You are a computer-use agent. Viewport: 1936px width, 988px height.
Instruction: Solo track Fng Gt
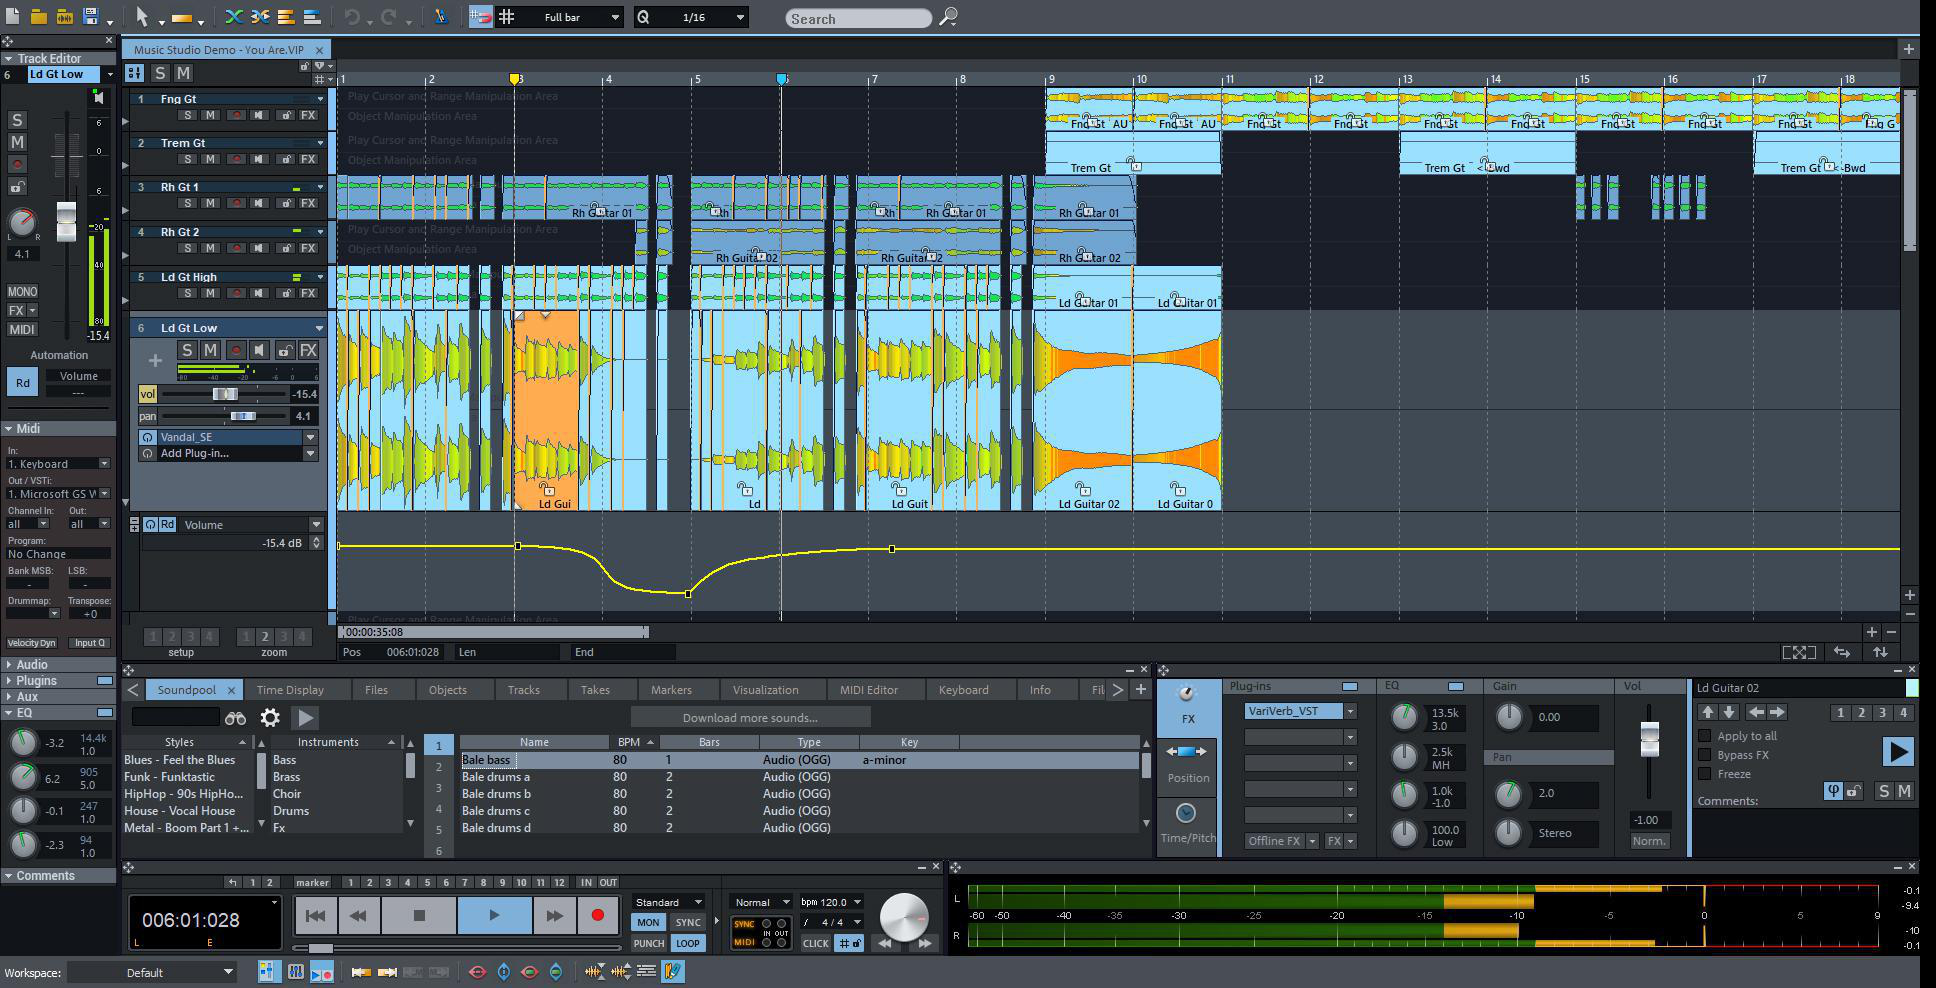(187, 115)
